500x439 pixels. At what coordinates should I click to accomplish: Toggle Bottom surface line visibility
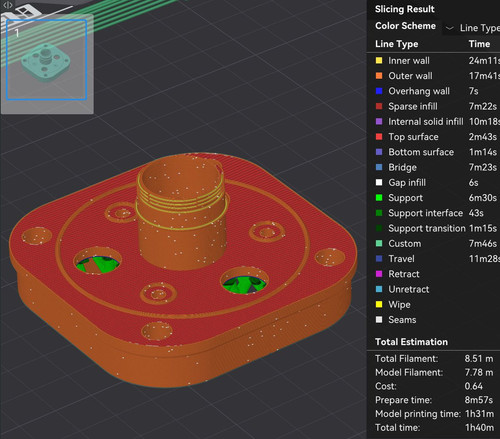click(x=421, y=152)
